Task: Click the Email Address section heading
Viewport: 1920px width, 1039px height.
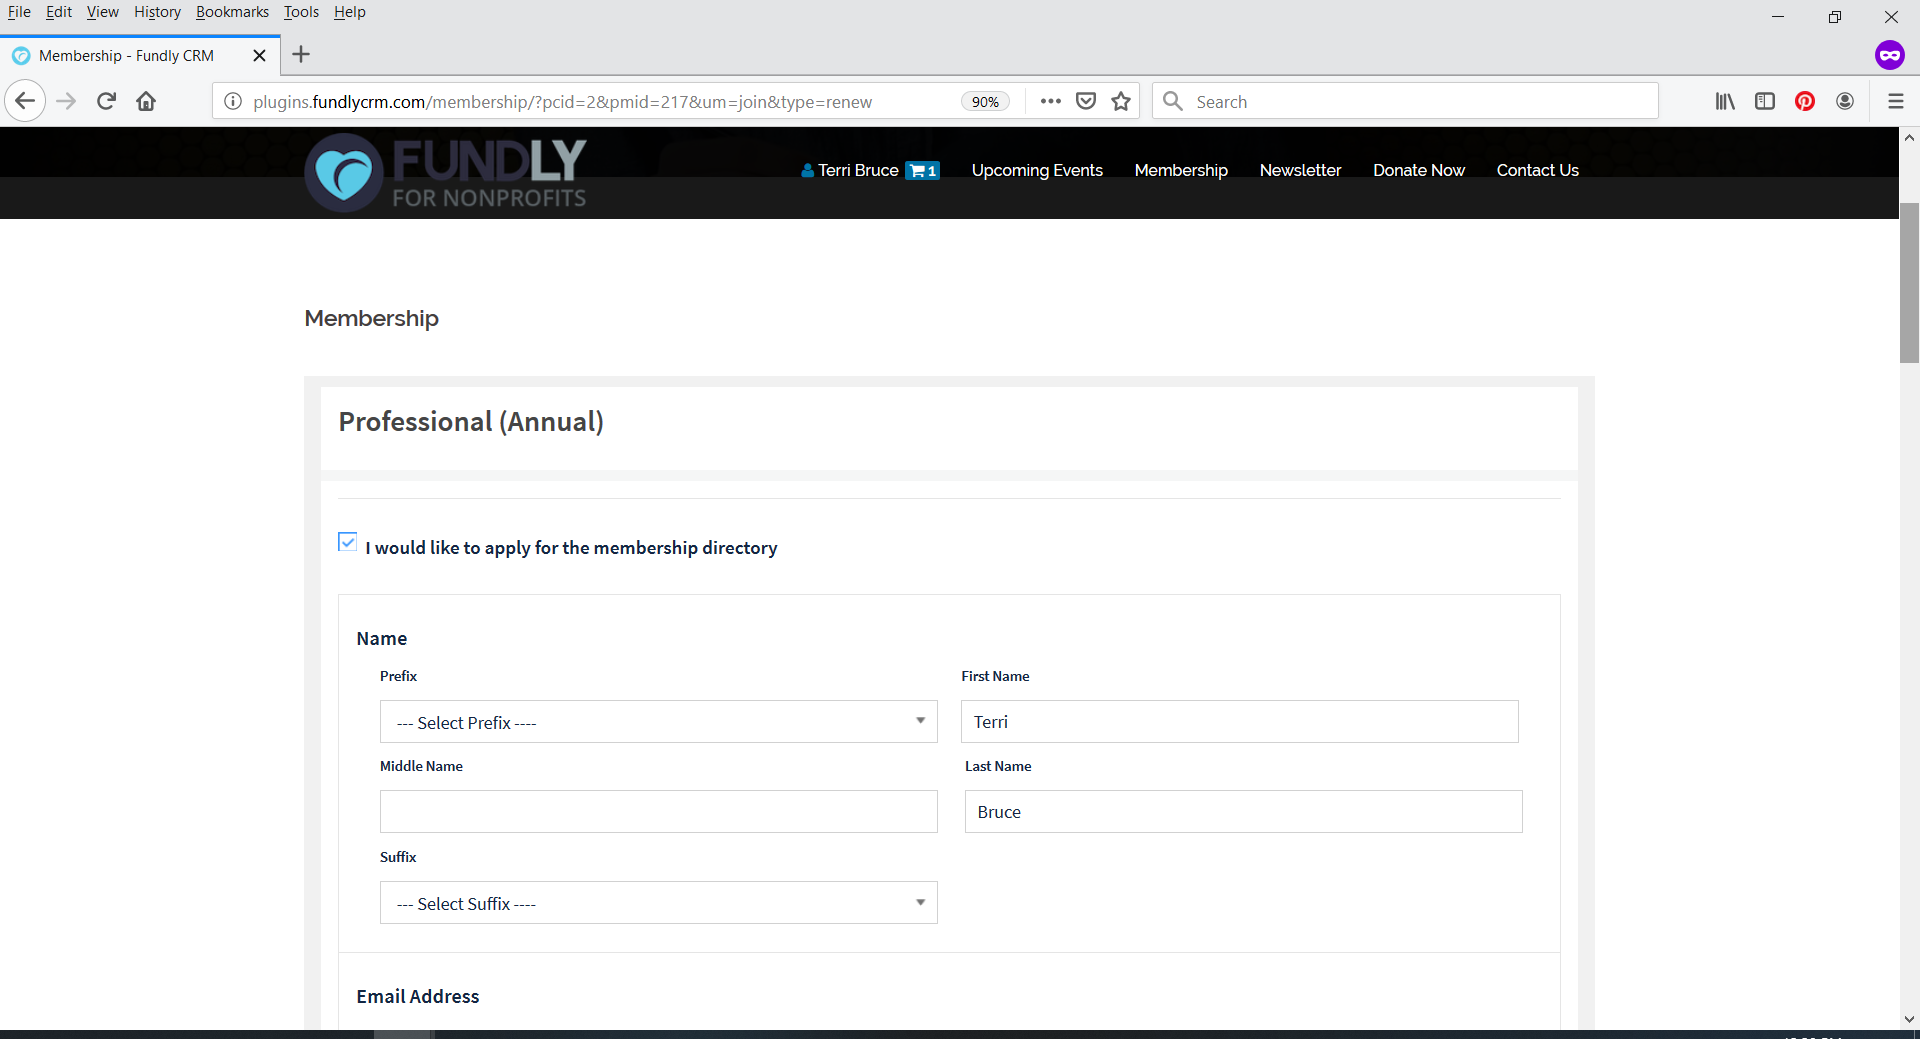Action: click(418, 997)
